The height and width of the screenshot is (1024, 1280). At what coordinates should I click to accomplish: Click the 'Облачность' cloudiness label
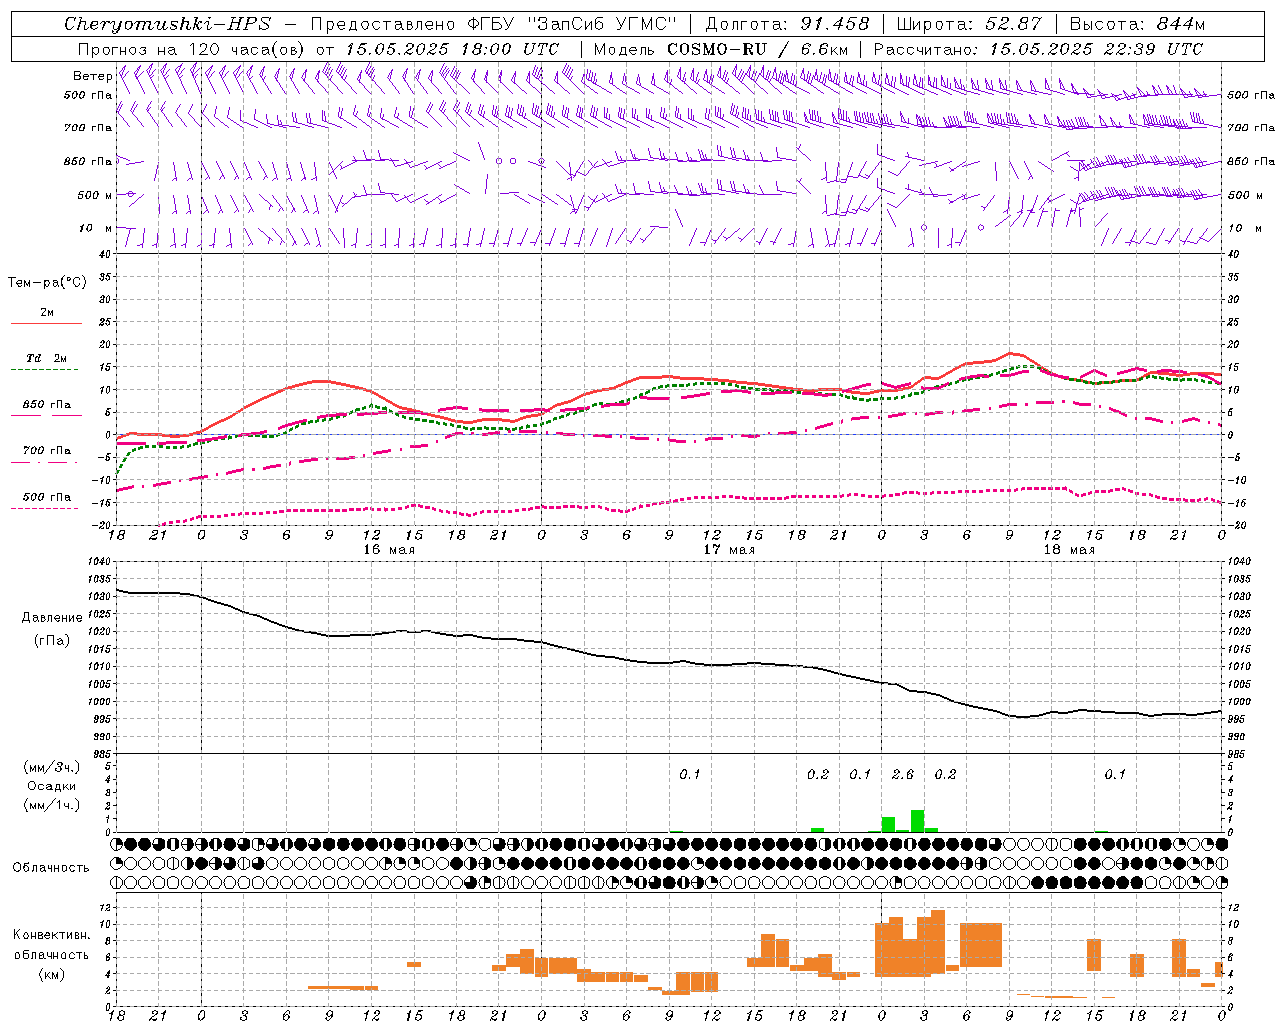[x=51, y=868]
